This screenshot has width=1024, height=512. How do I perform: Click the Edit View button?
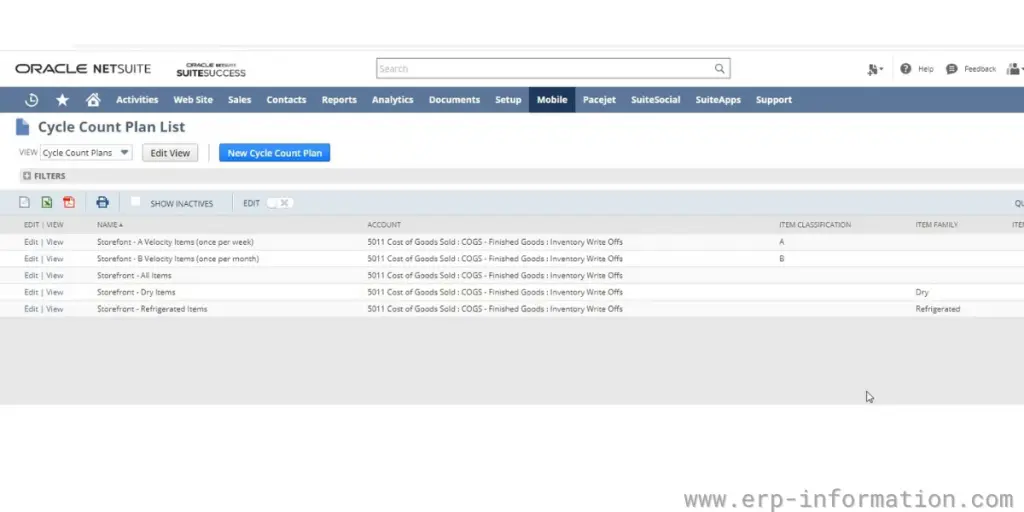click(170, 153)
